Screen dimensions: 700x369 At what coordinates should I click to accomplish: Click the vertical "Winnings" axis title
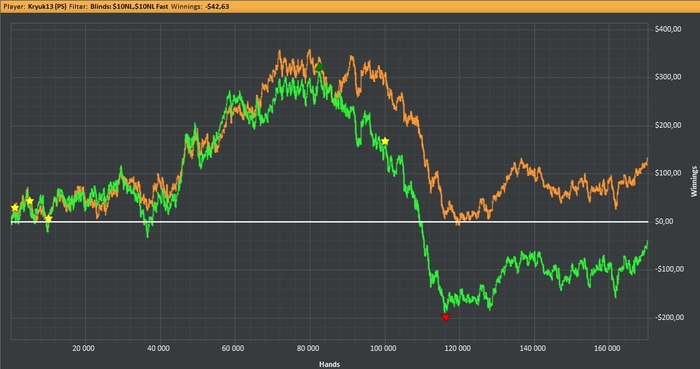click(694, 181)
